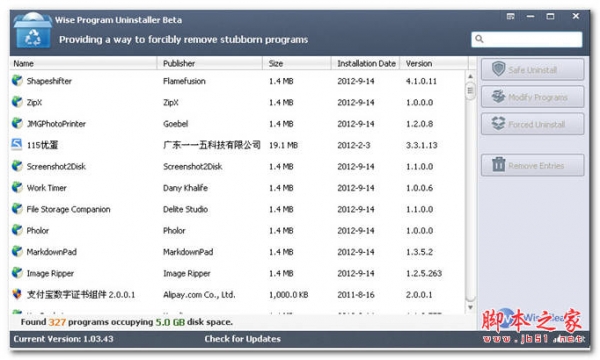Select the File Storage Companion name
Image resolution: width=600 pixels, height=360 pixels.
[68, 209]
